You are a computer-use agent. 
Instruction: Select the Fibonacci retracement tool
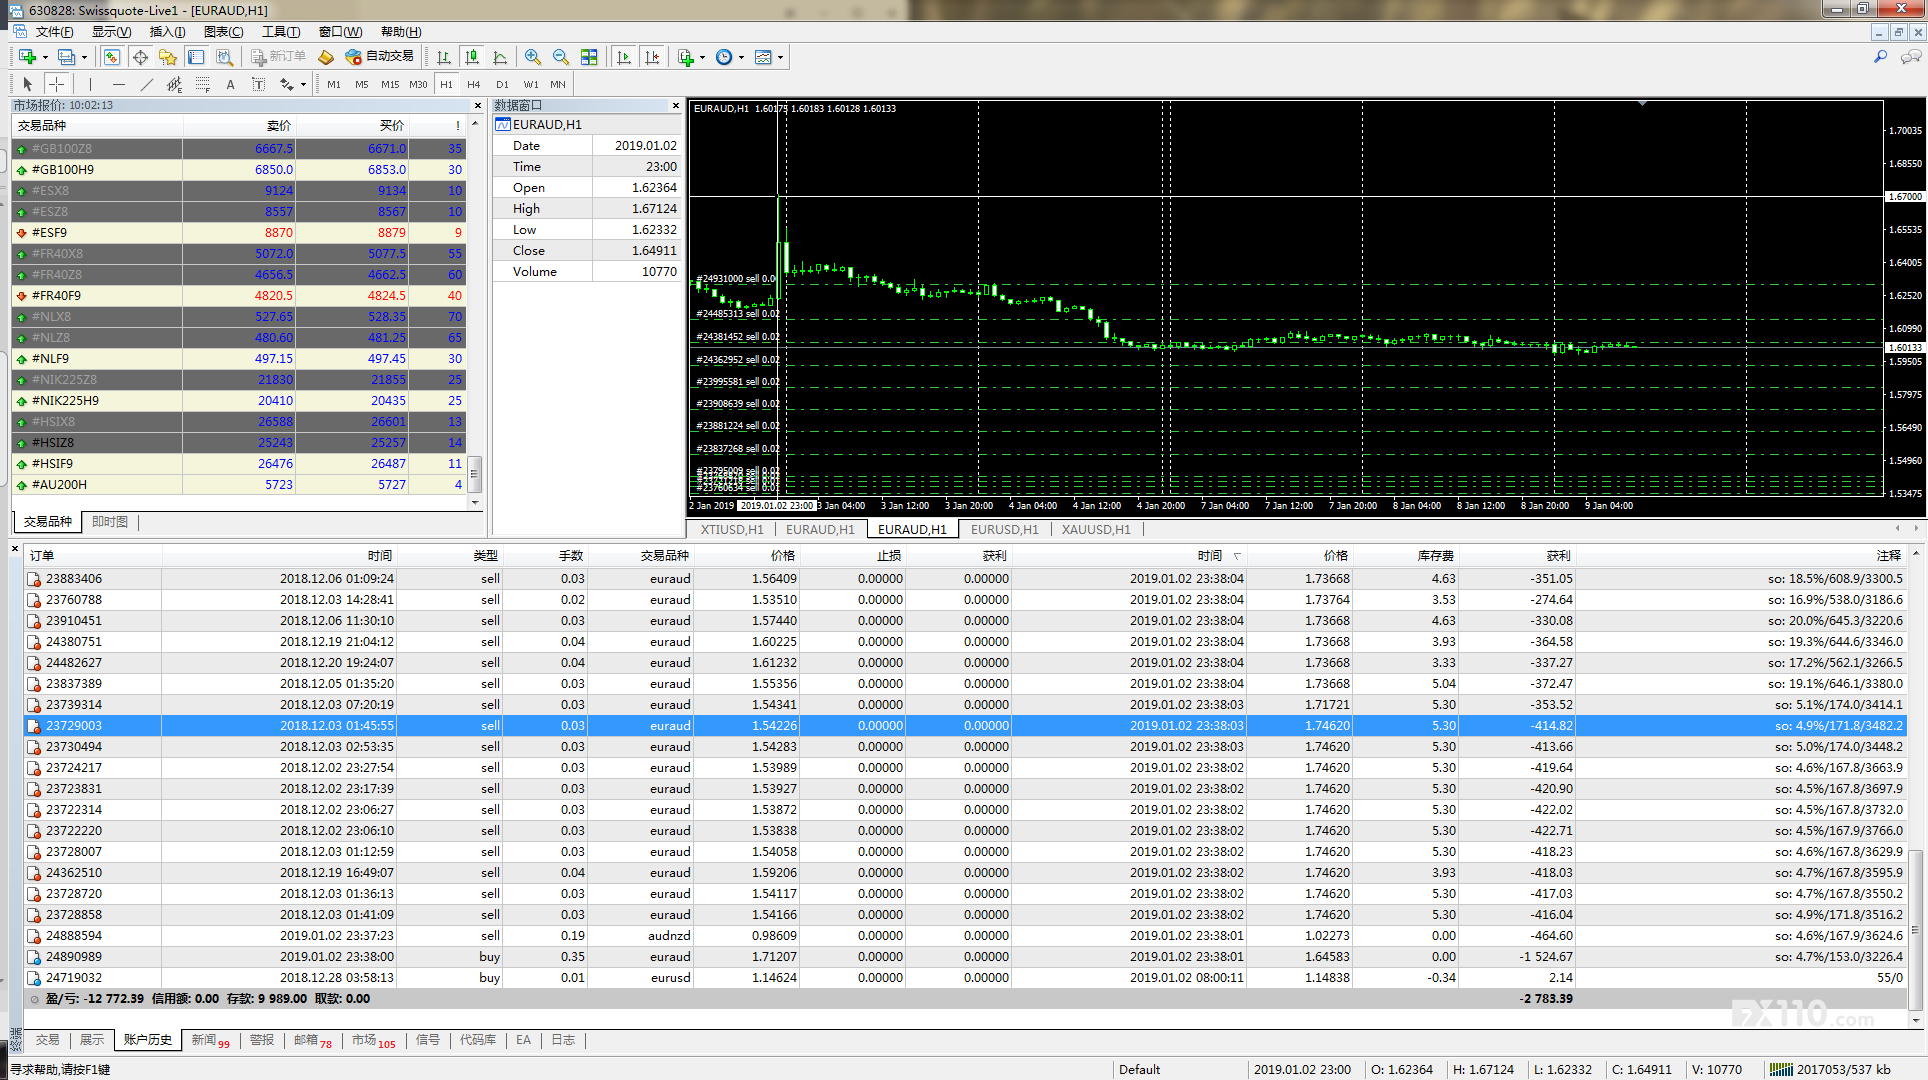pos(203,84)
